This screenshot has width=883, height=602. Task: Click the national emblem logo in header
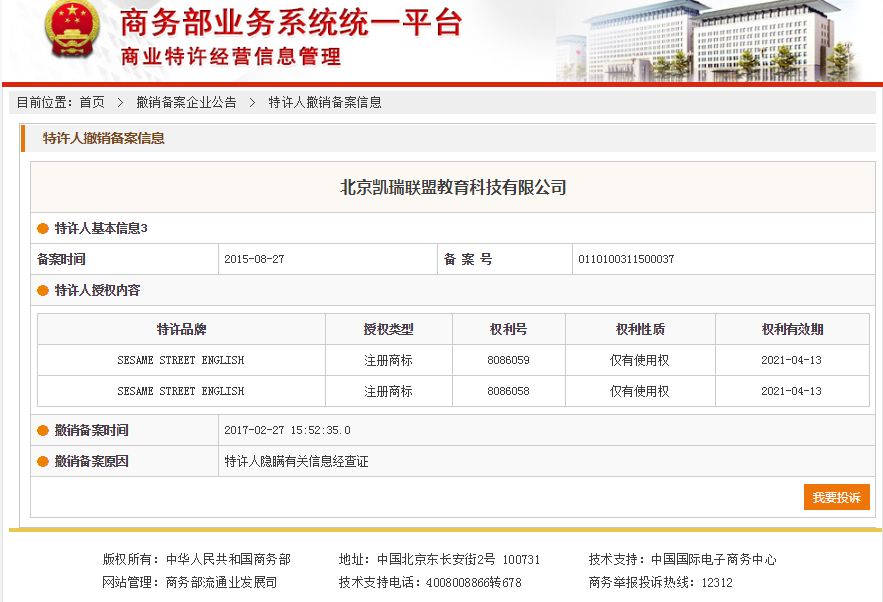[72, 30]
